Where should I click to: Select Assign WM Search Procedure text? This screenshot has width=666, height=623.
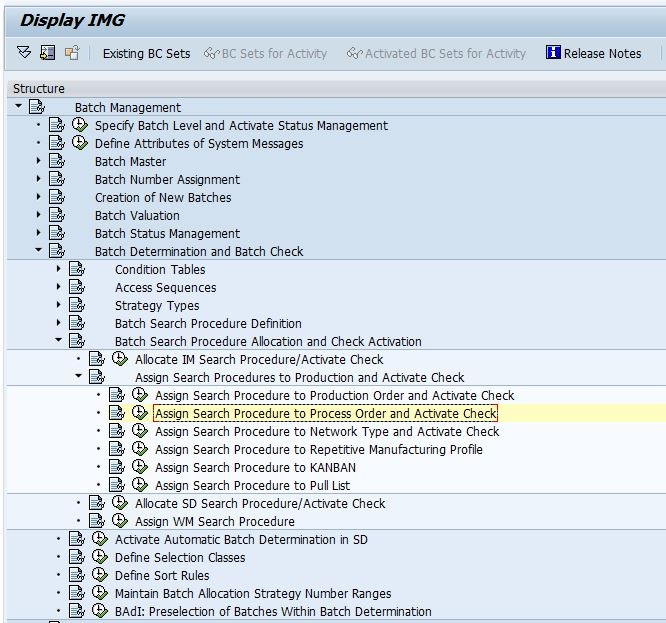(x=215, y=521)
